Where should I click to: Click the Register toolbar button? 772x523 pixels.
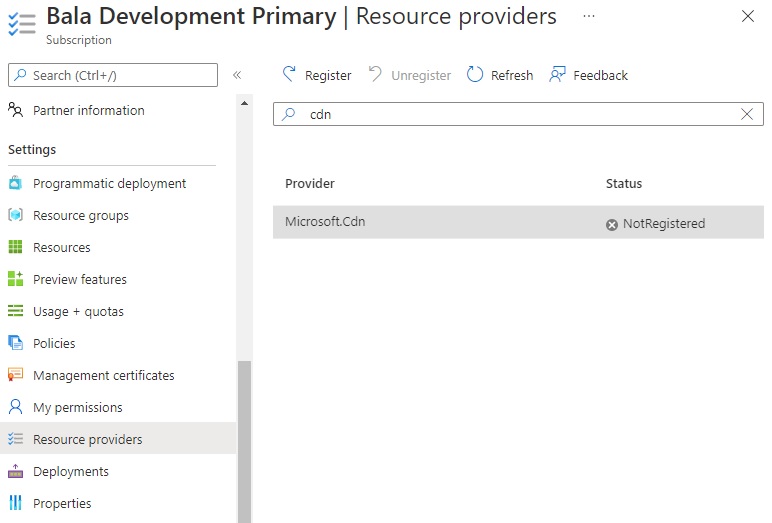pyautogui.click(x=317, y=75)
